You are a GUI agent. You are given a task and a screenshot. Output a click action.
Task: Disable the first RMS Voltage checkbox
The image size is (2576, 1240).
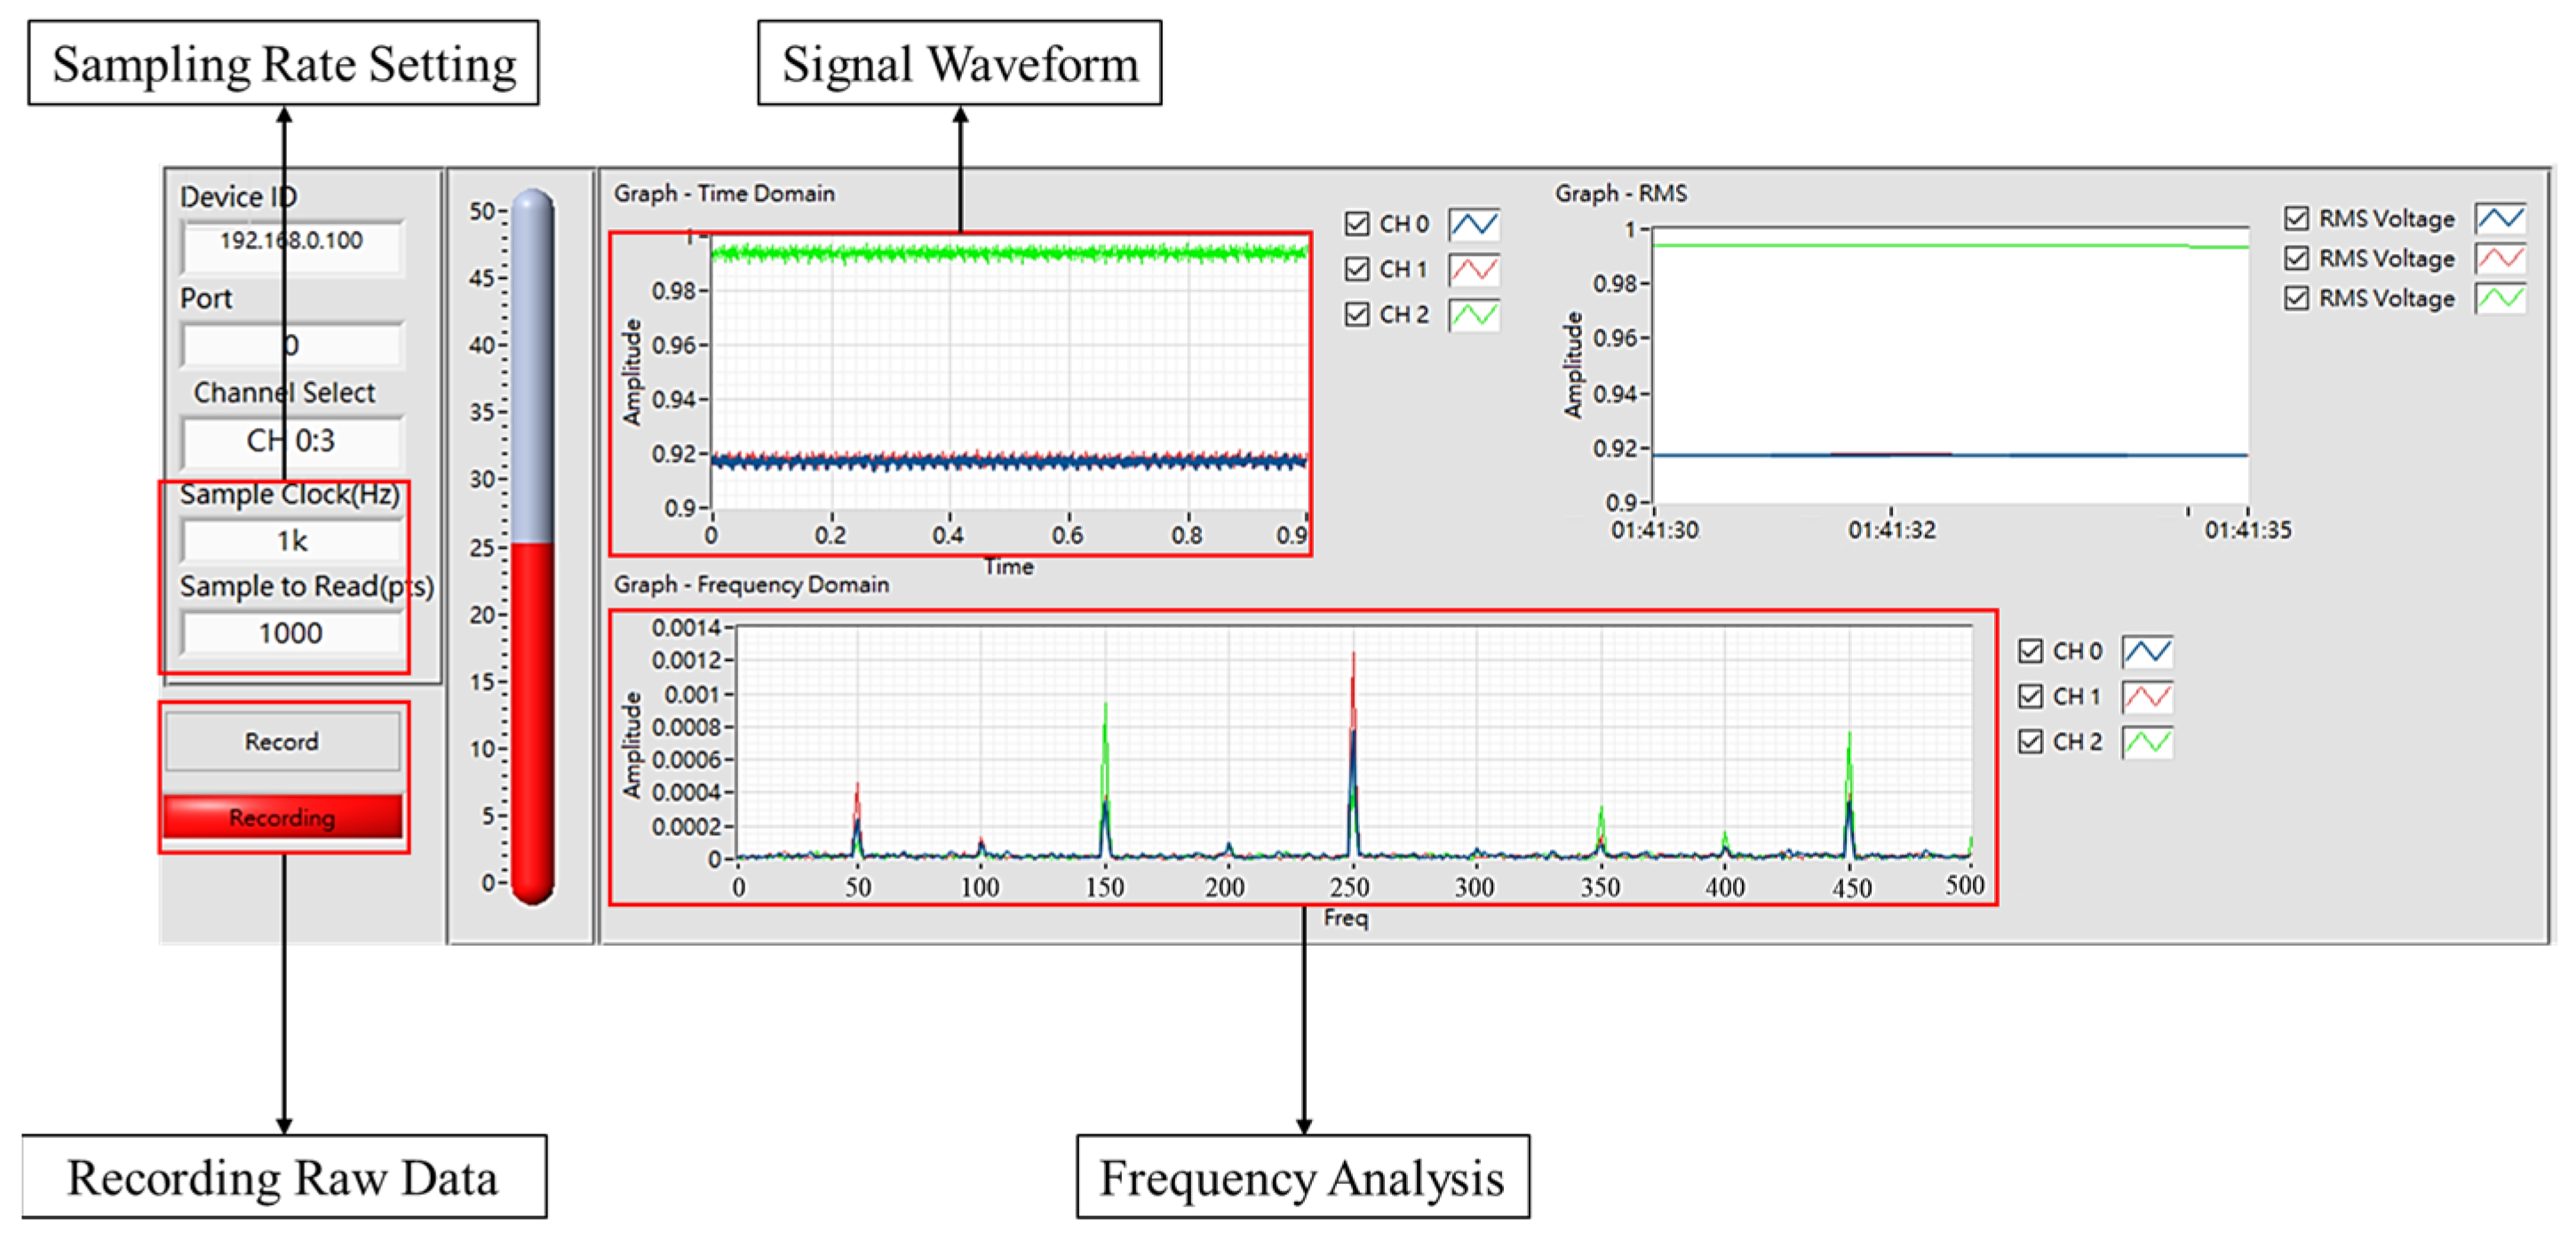[x=2297, y=218]
